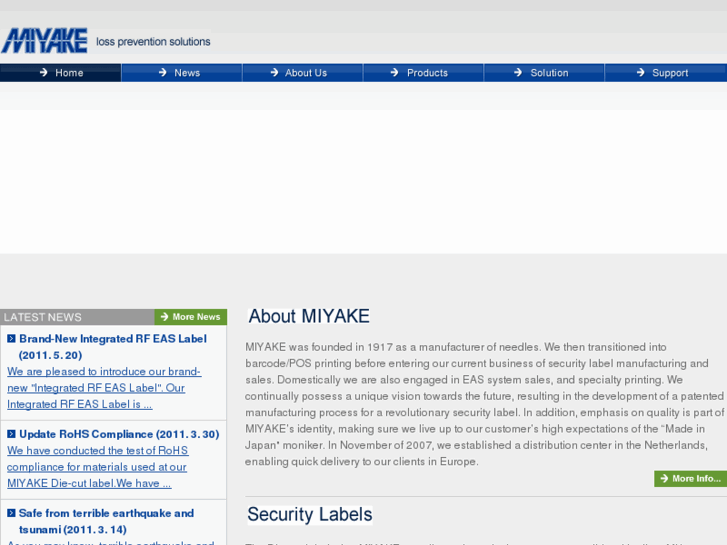Click bullet icon beside Integrated RF EAS headline
This screenshot has width=727, height=545.
coord(12,339)
